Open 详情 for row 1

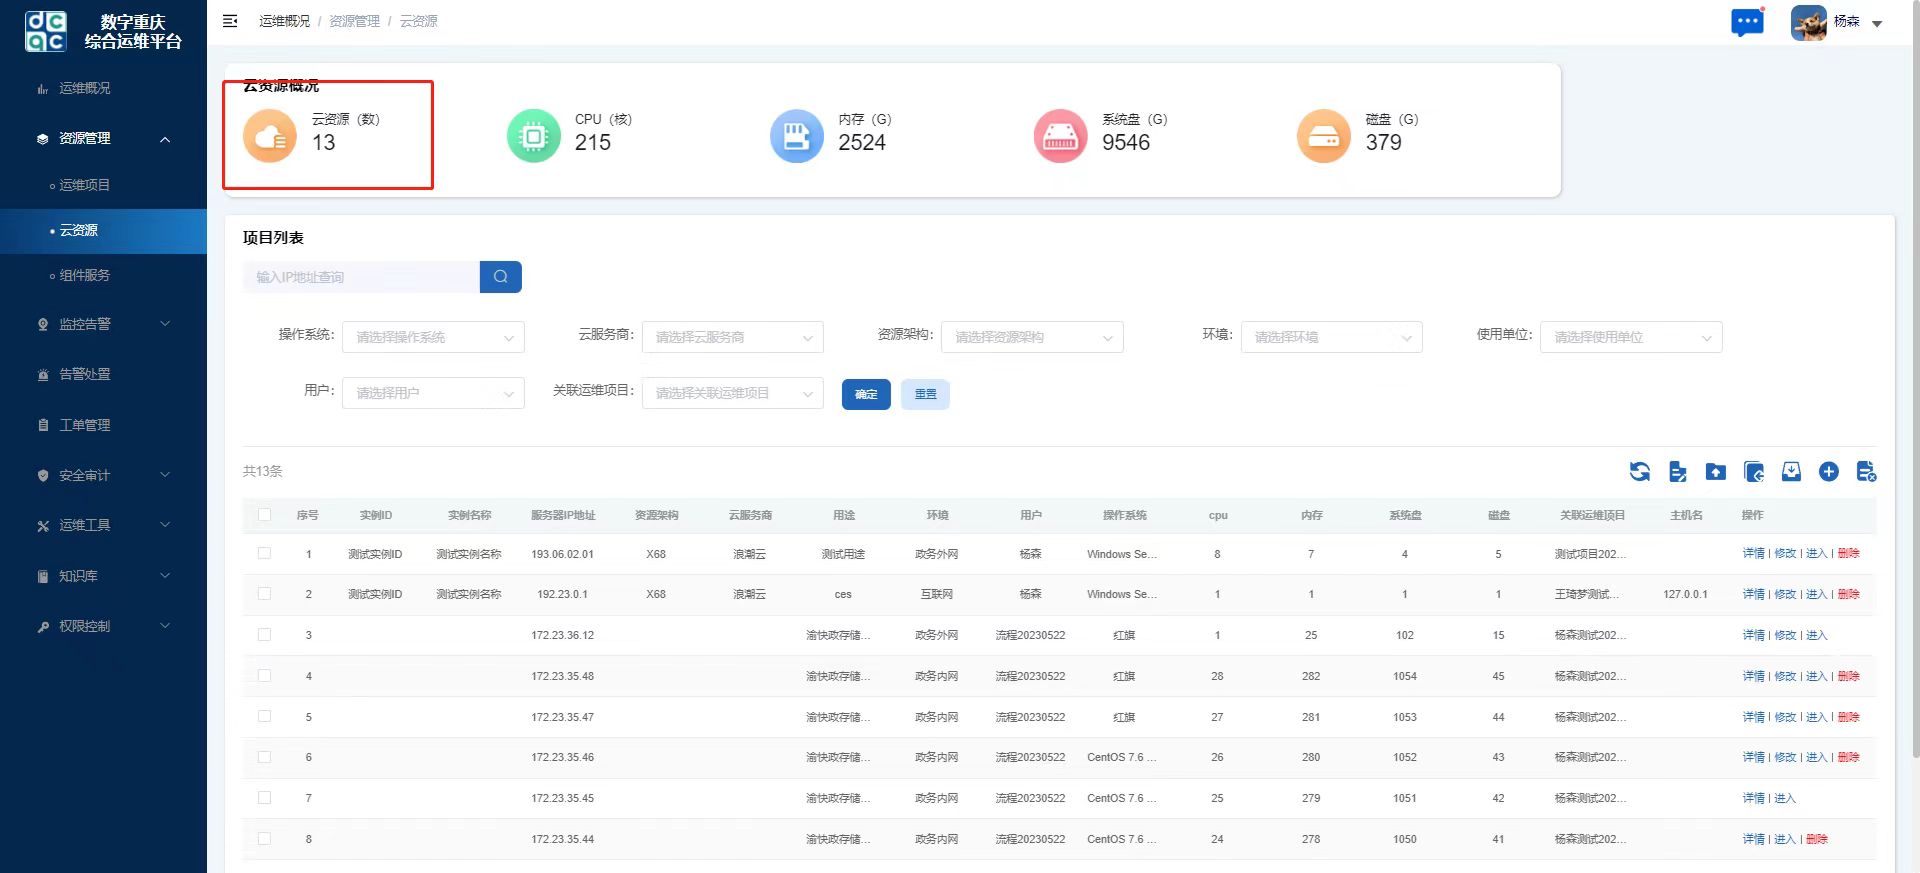click(1754, 553)
